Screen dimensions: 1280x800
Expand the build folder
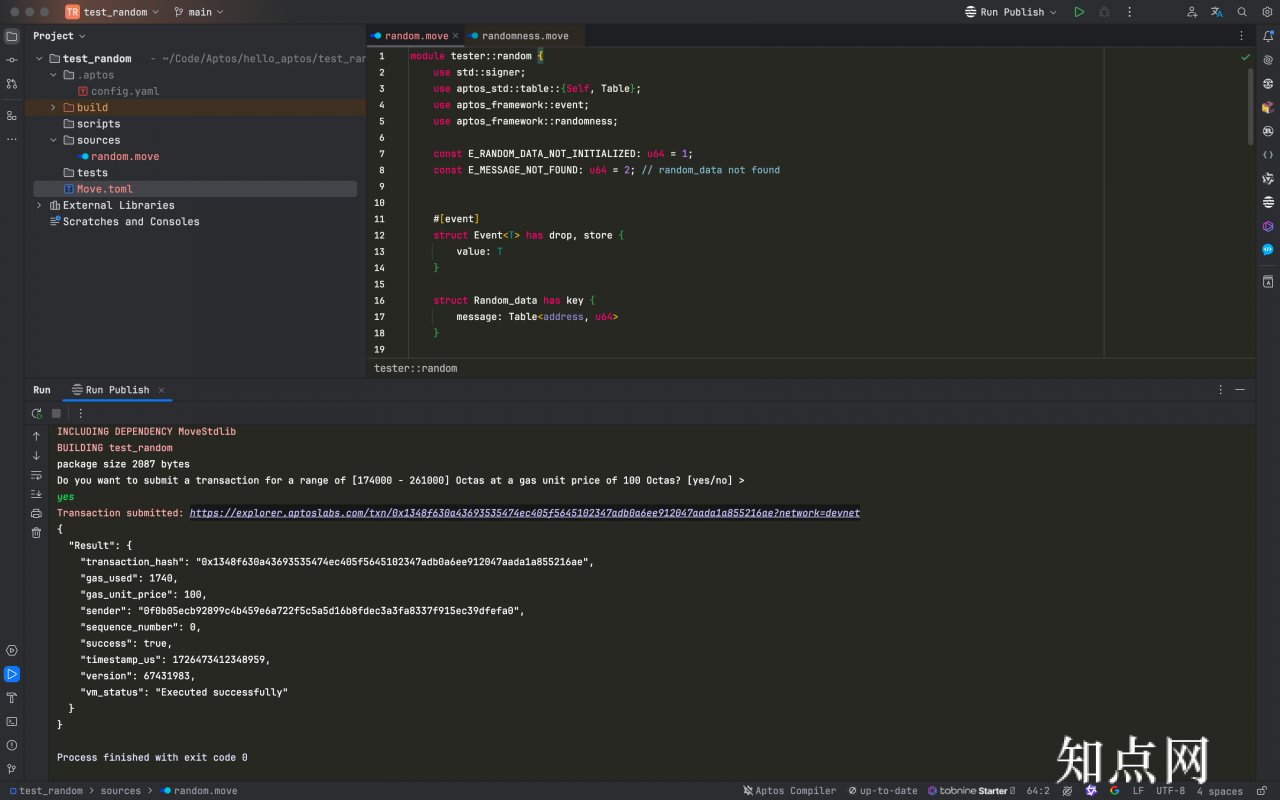[x=54, y=107]
